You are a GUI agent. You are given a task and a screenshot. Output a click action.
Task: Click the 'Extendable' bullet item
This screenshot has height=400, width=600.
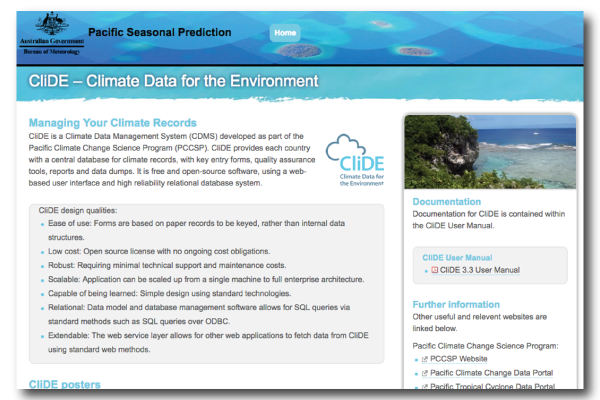click(208, 342)
